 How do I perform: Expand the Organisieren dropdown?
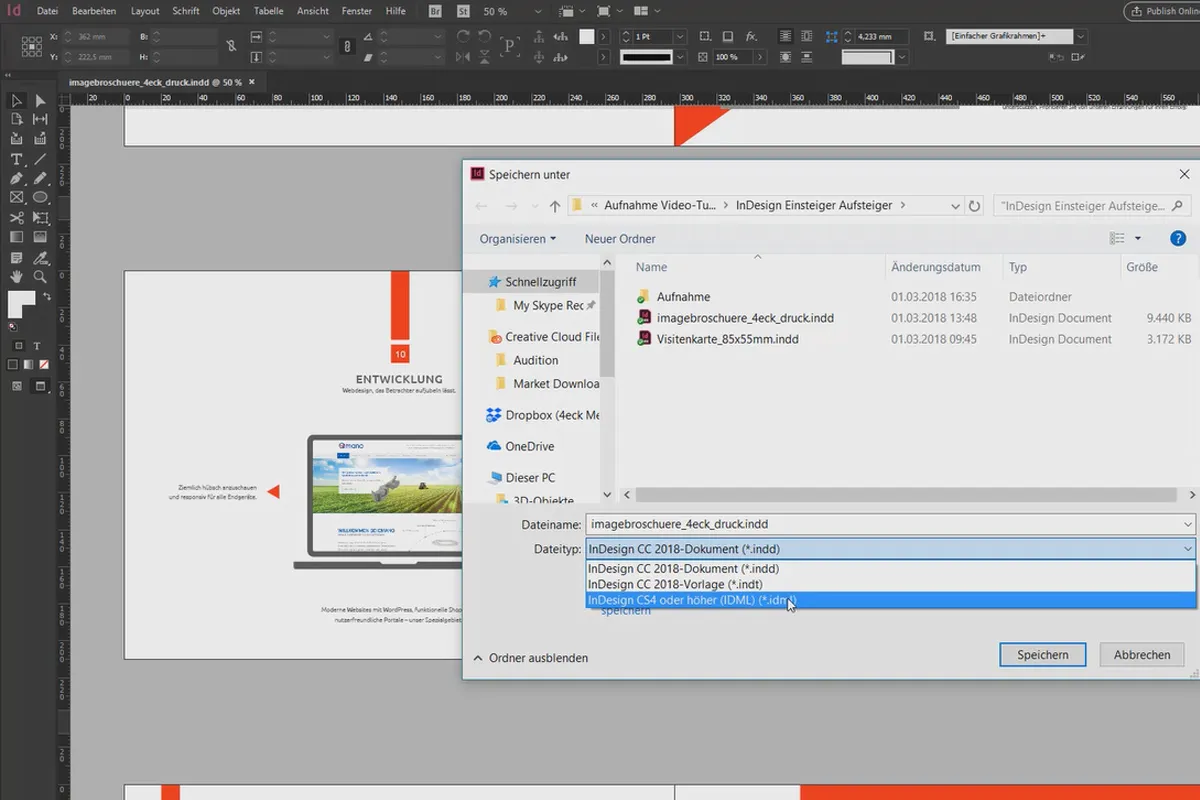(x=518, y=239)
